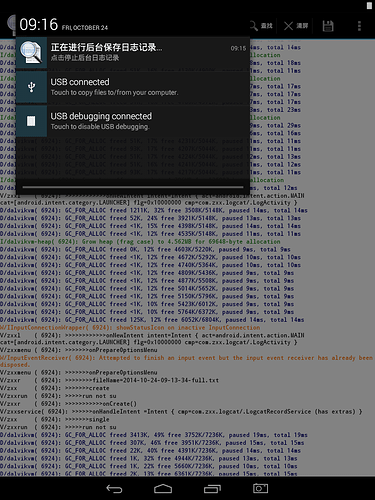Select the "freed 307K, 46% free" log line
The image size is (375, 500).
pyautogui.click(x=152, y=443)
